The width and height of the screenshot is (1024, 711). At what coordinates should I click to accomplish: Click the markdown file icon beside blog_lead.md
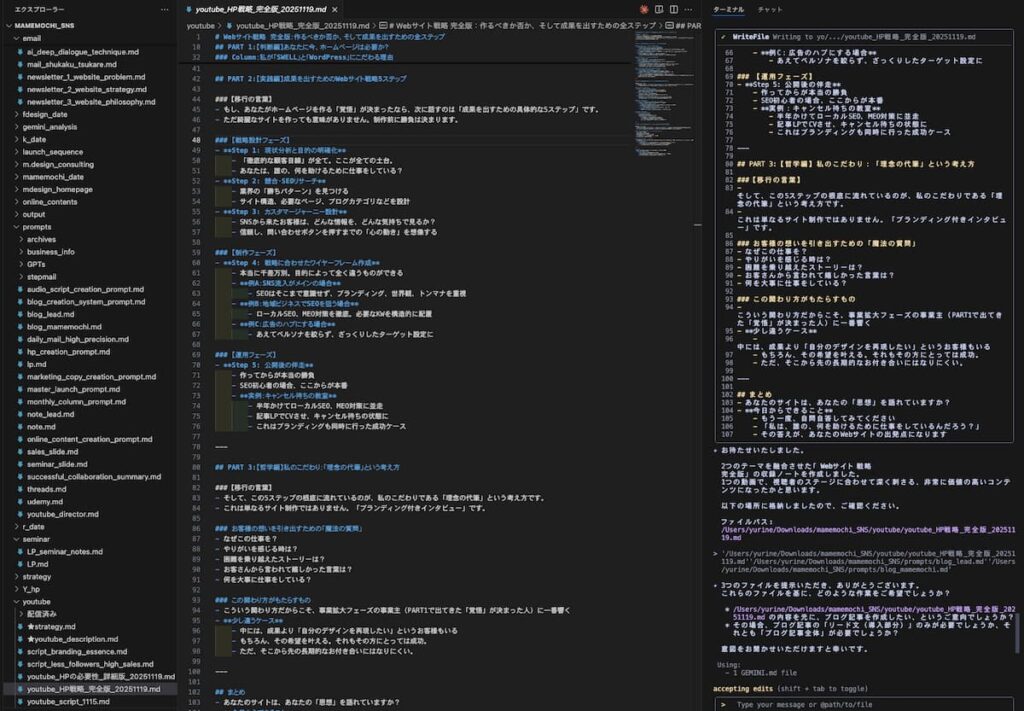(20, 314)
